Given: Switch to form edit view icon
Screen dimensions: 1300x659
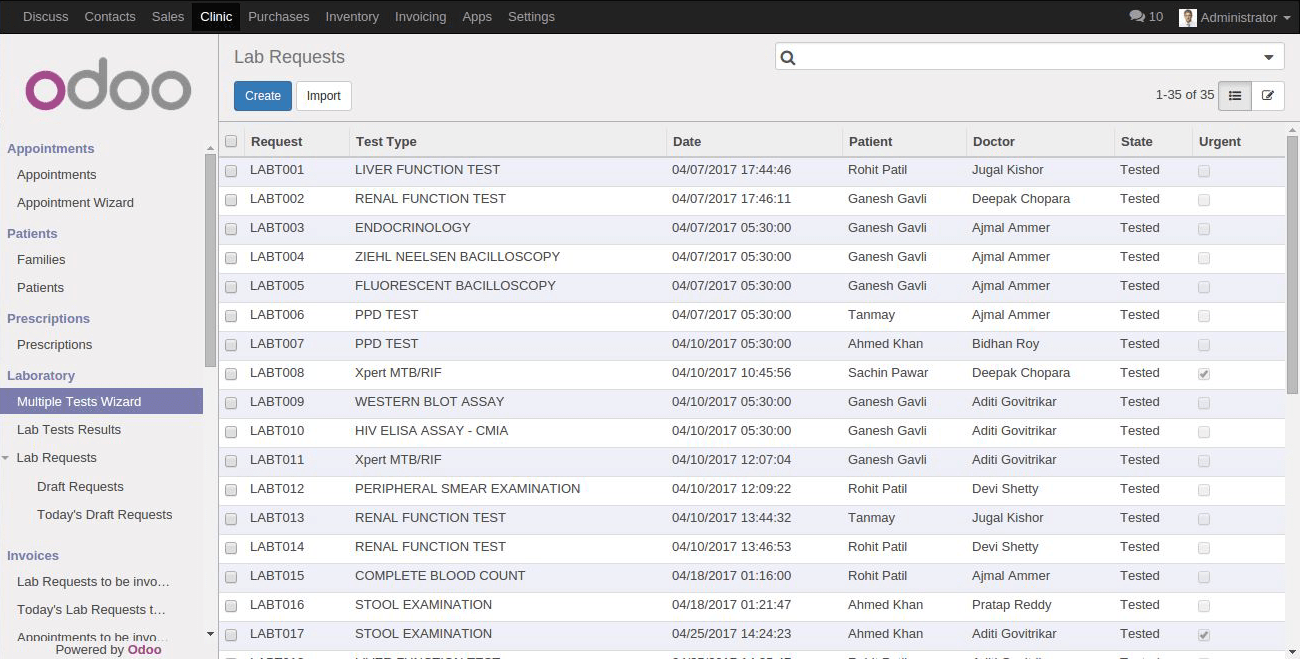Looking at the screenshot, I should coord(1268,96).
